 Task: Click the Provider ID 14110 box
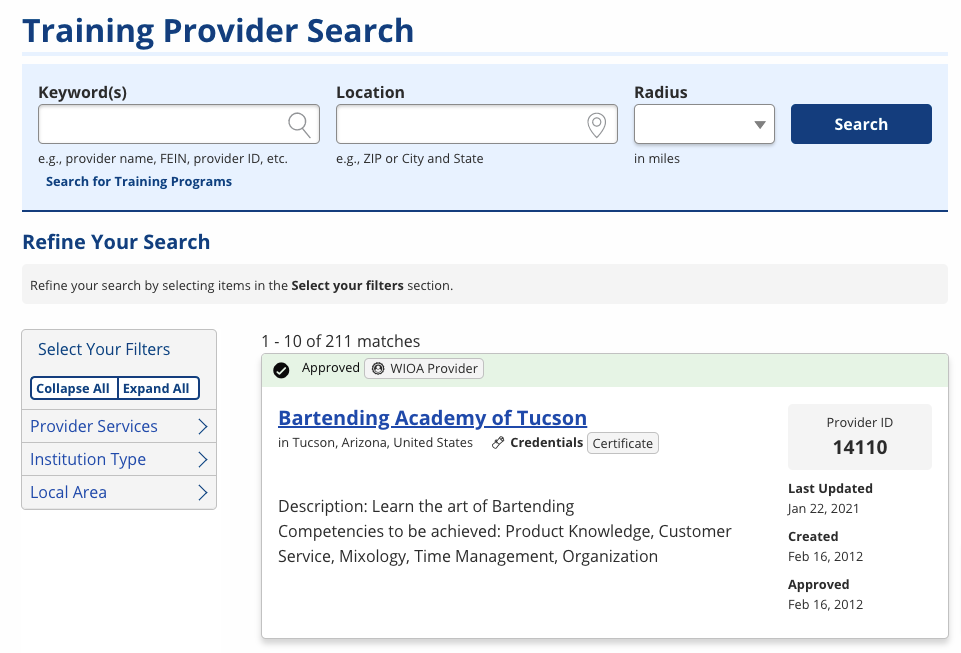[859, 436]
